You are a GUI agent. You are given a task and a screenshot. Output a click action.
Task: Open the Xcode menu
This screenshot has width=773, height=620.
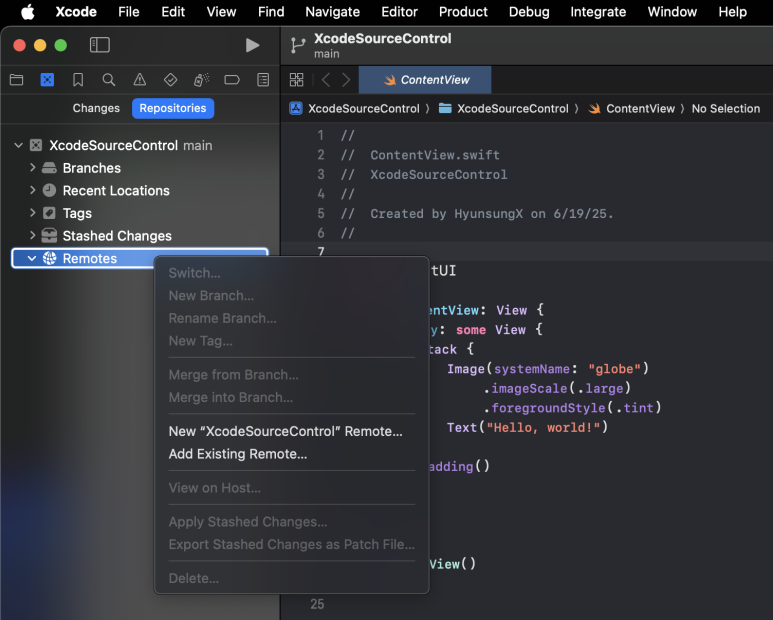point(76,12)
